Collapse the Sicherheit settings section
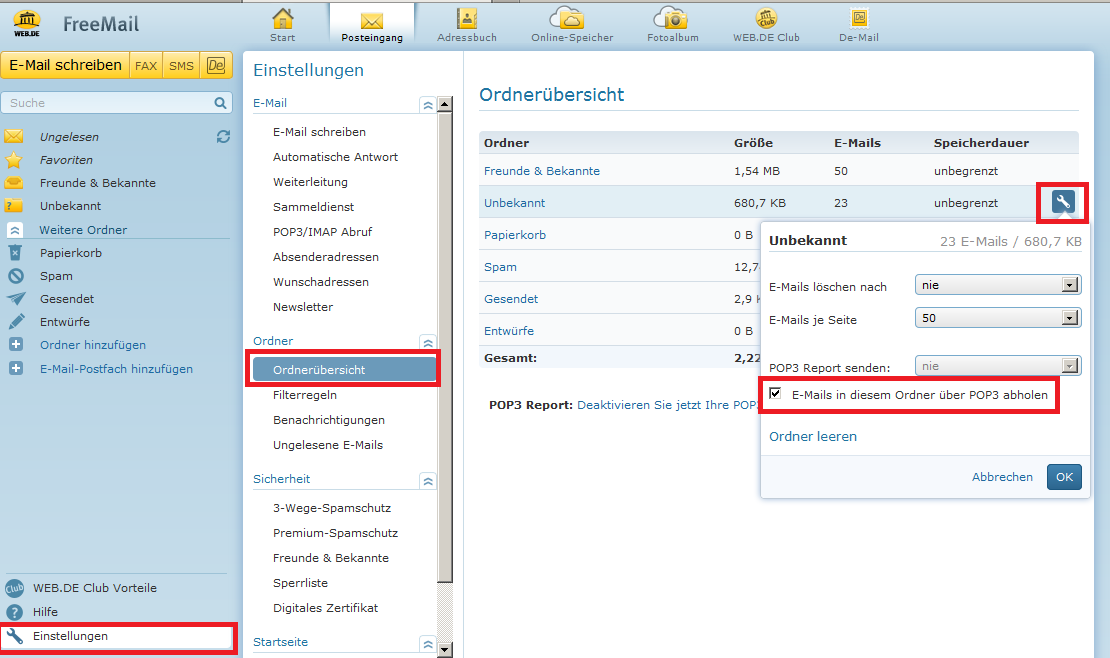 point(428,481)
